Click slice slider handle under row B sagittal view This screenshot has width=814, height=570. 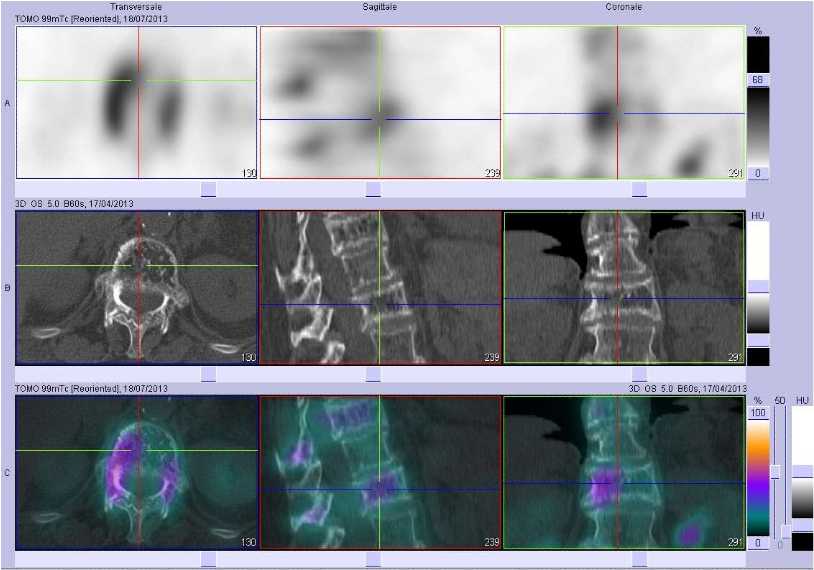(373, 374)
